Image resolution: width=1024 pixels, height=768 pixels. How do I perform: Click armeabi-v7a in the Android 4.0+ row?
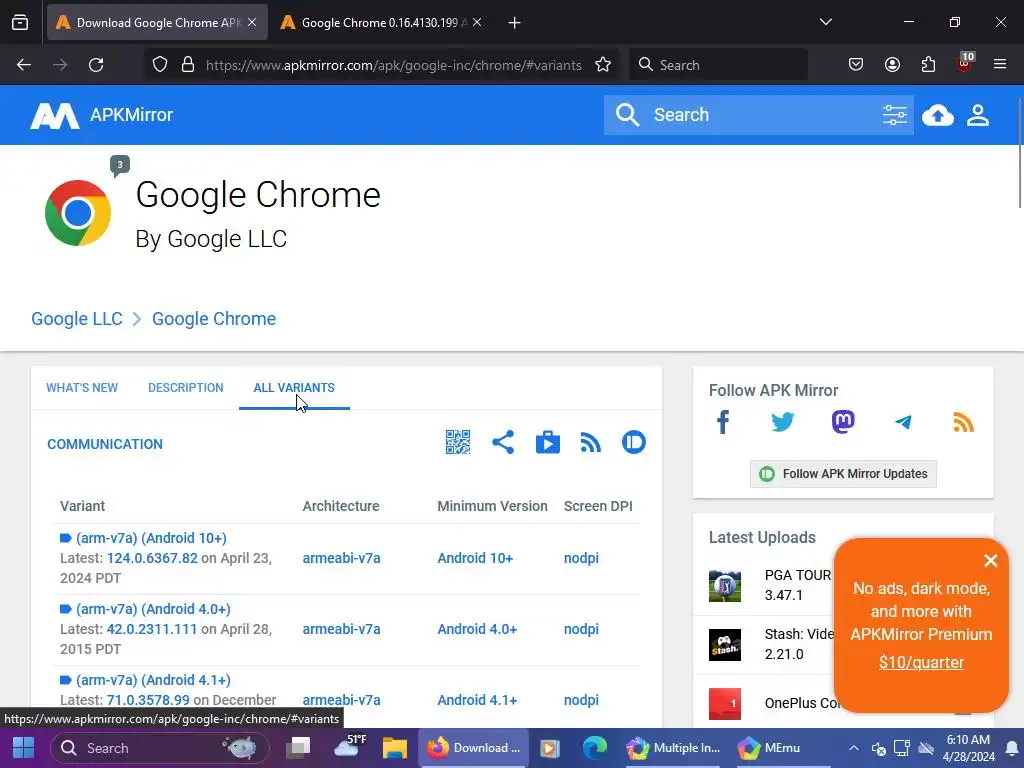pyautogui.click(x=341, y=630)
